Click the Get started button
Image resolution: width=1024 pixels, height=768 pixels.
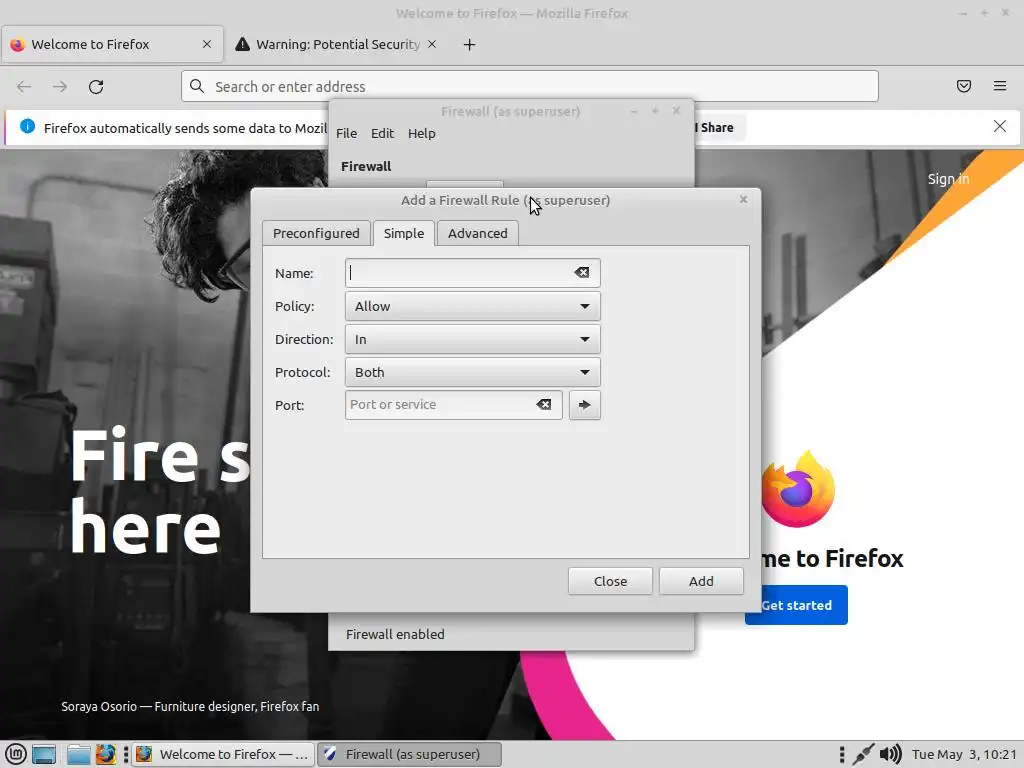tap(796, 605)
